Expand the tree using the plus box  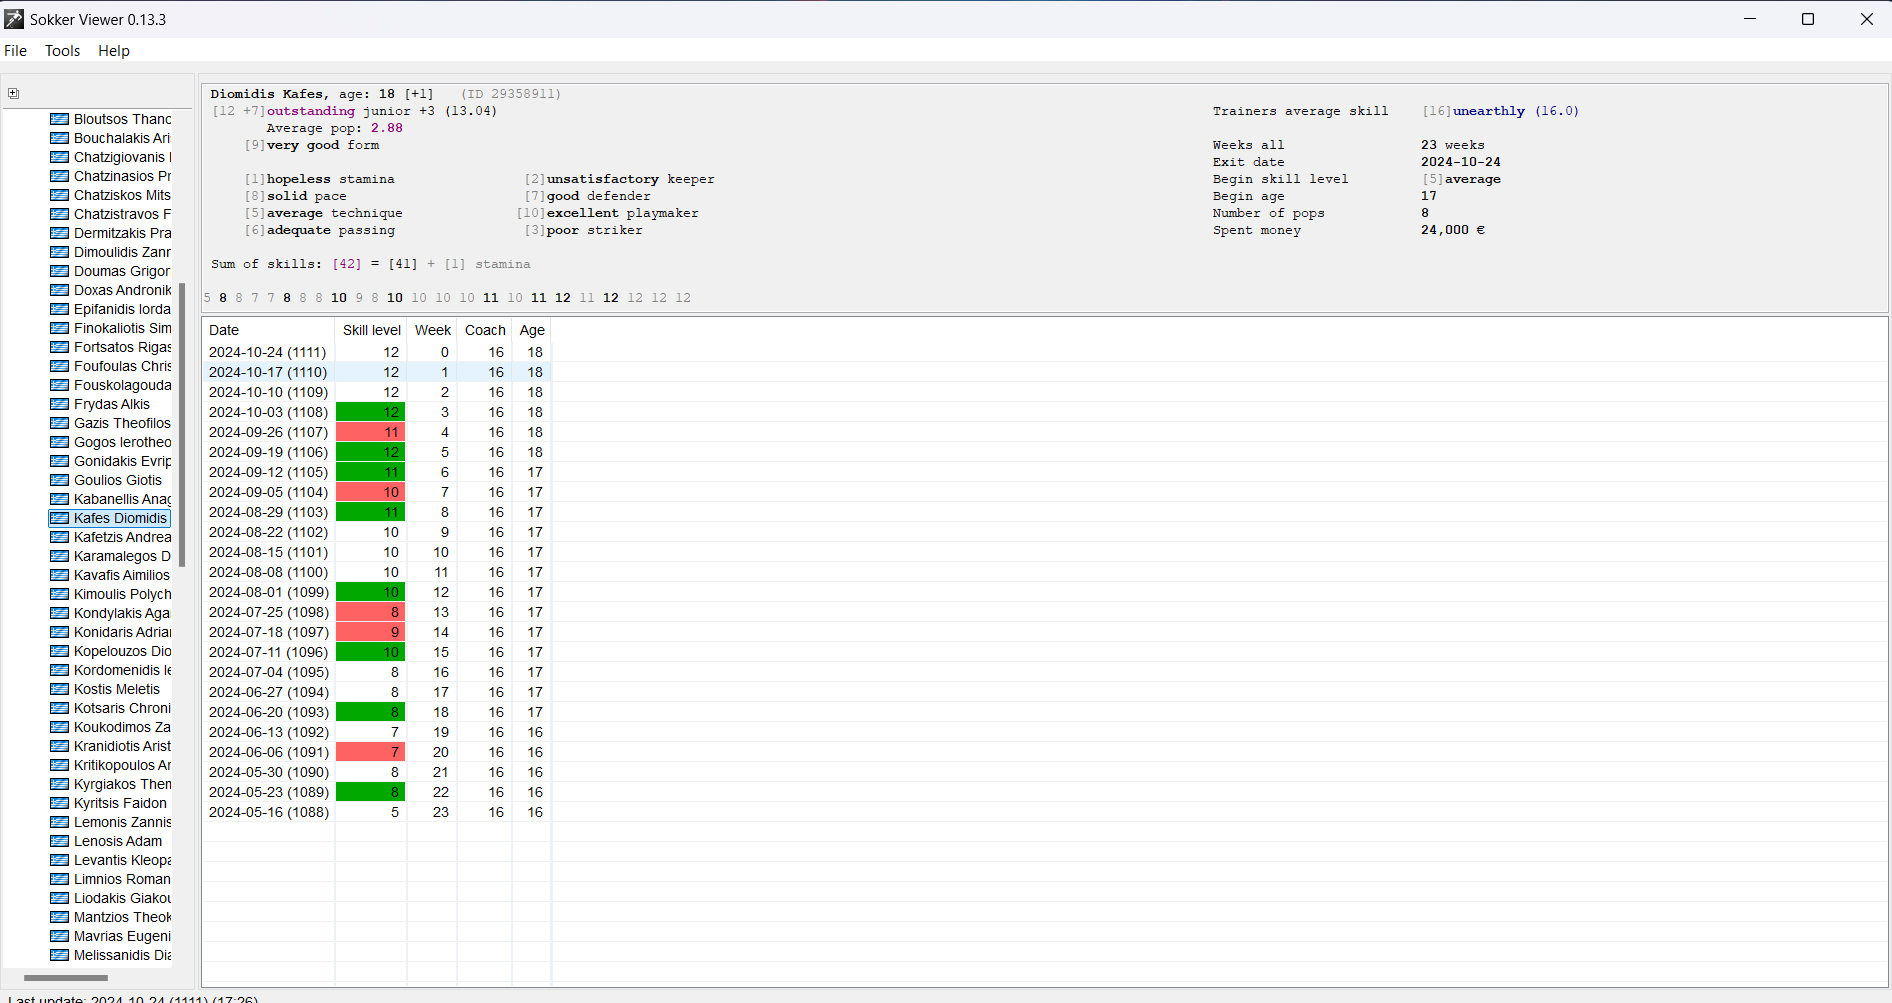tap(13, 93)
